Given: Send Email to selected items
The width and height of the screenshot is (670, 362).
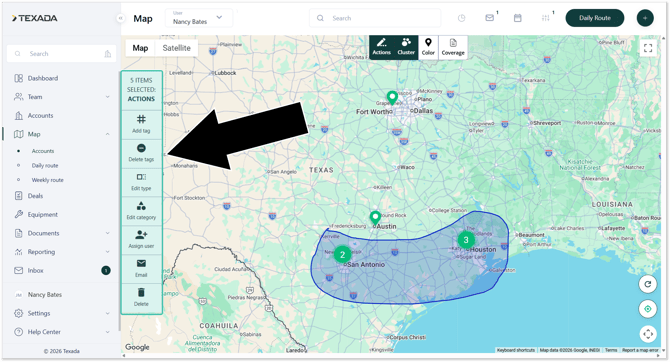Looking at the screenshot, I should (141, 268).
